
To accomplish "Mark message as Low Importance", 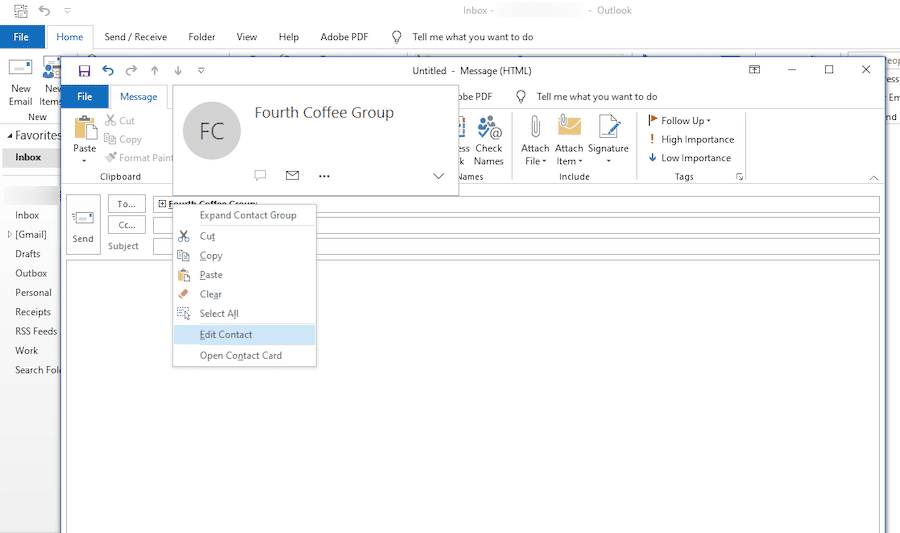I will click(x=690, y=158).
